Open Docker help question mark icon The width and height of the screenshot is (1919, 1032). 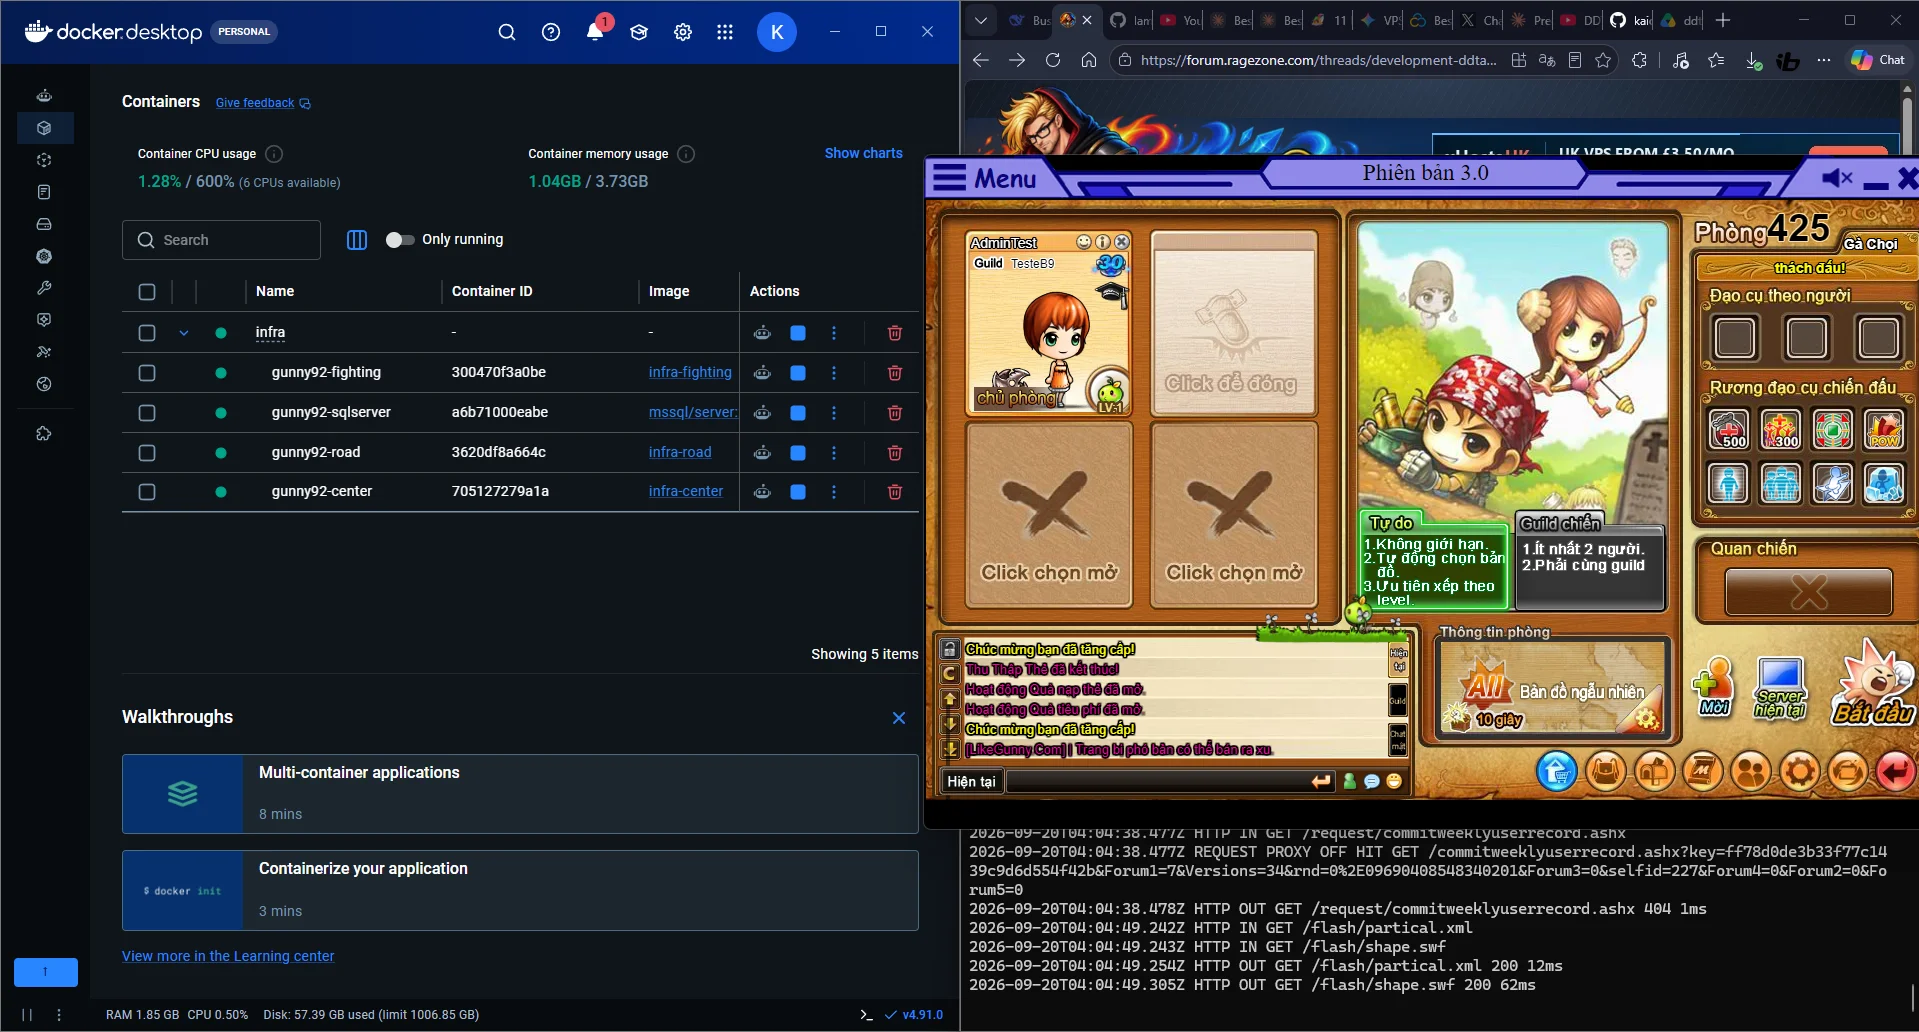pyautogui.click(x=551, y=32)
